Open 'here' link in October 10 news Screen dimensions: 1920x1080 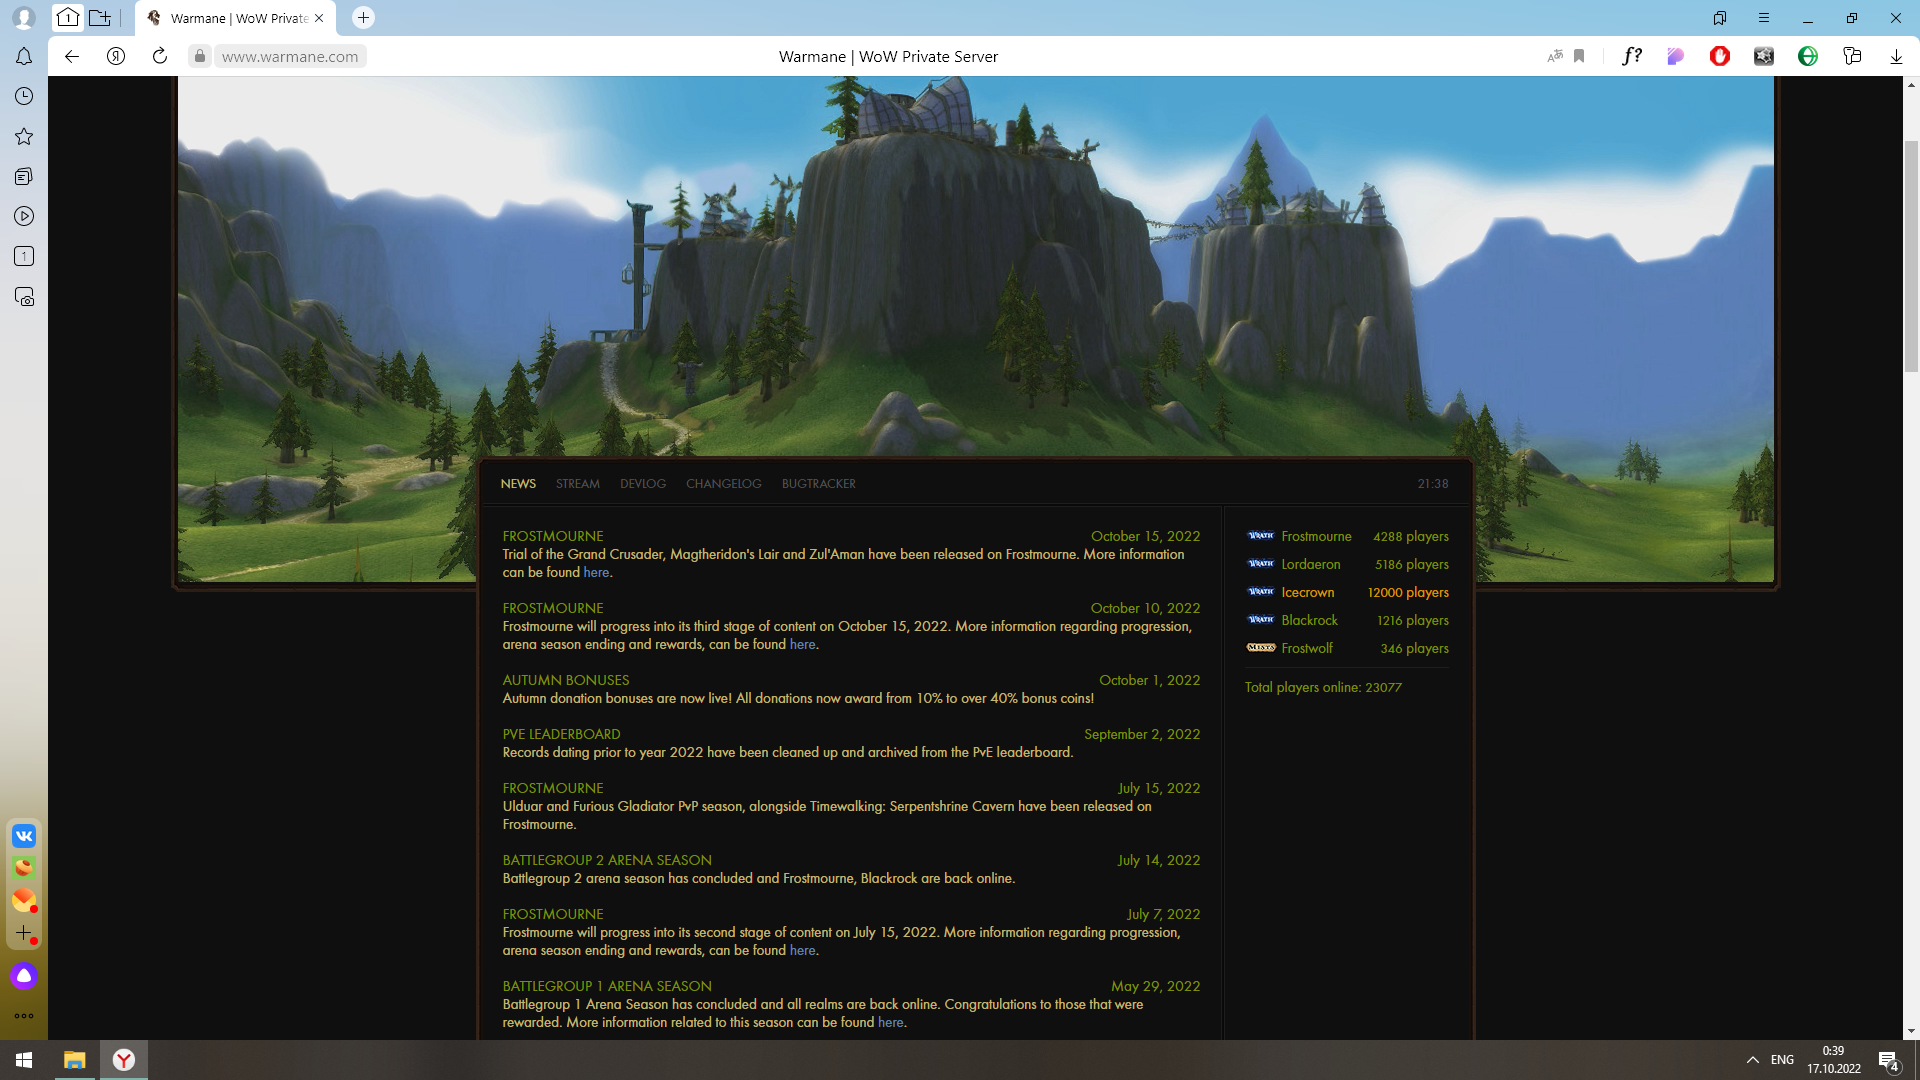[x=802, y=645]
